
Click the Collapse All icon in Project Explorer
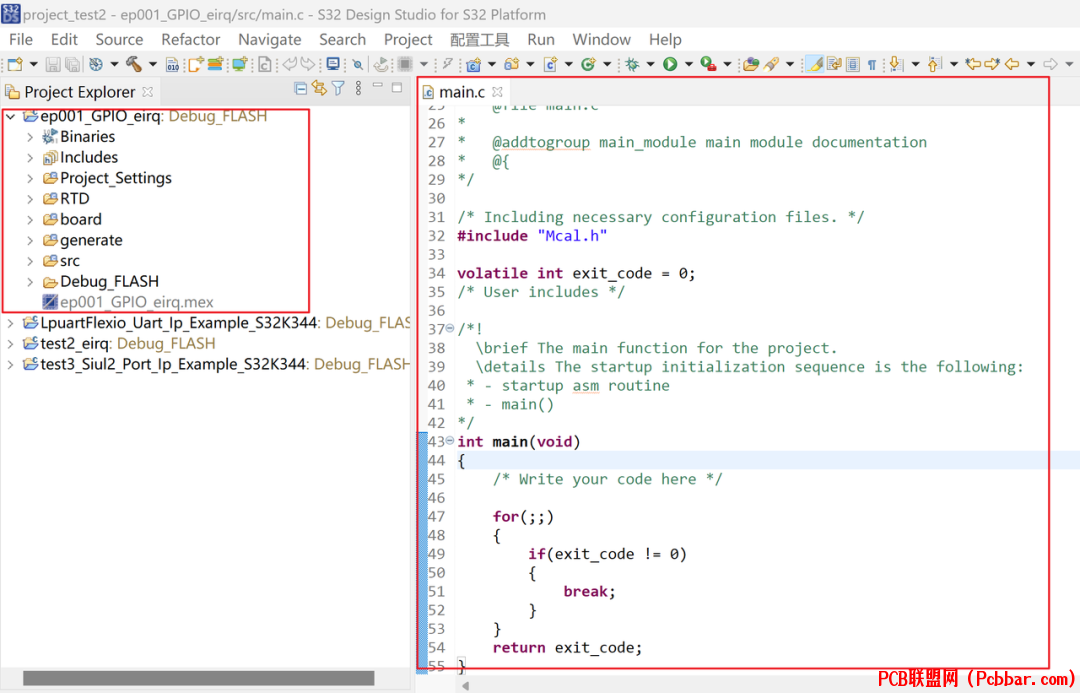click(300, 88)
